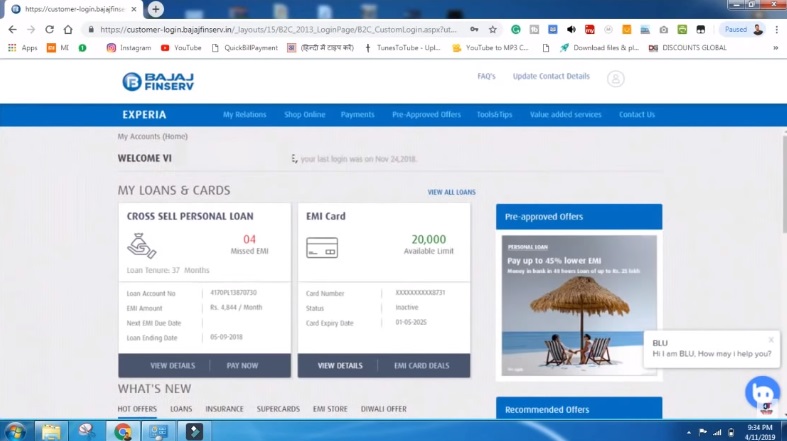Open Chrome three-dot menu
Screen dimensions: 787x441
click(x=776, y=30)
